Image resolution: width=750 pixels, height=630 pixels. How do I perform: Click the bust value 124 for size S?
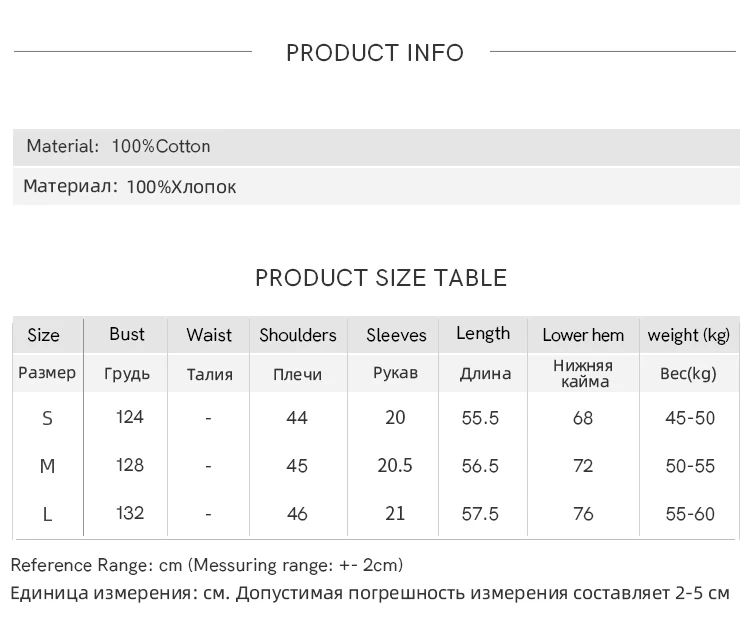coord(130,417)
